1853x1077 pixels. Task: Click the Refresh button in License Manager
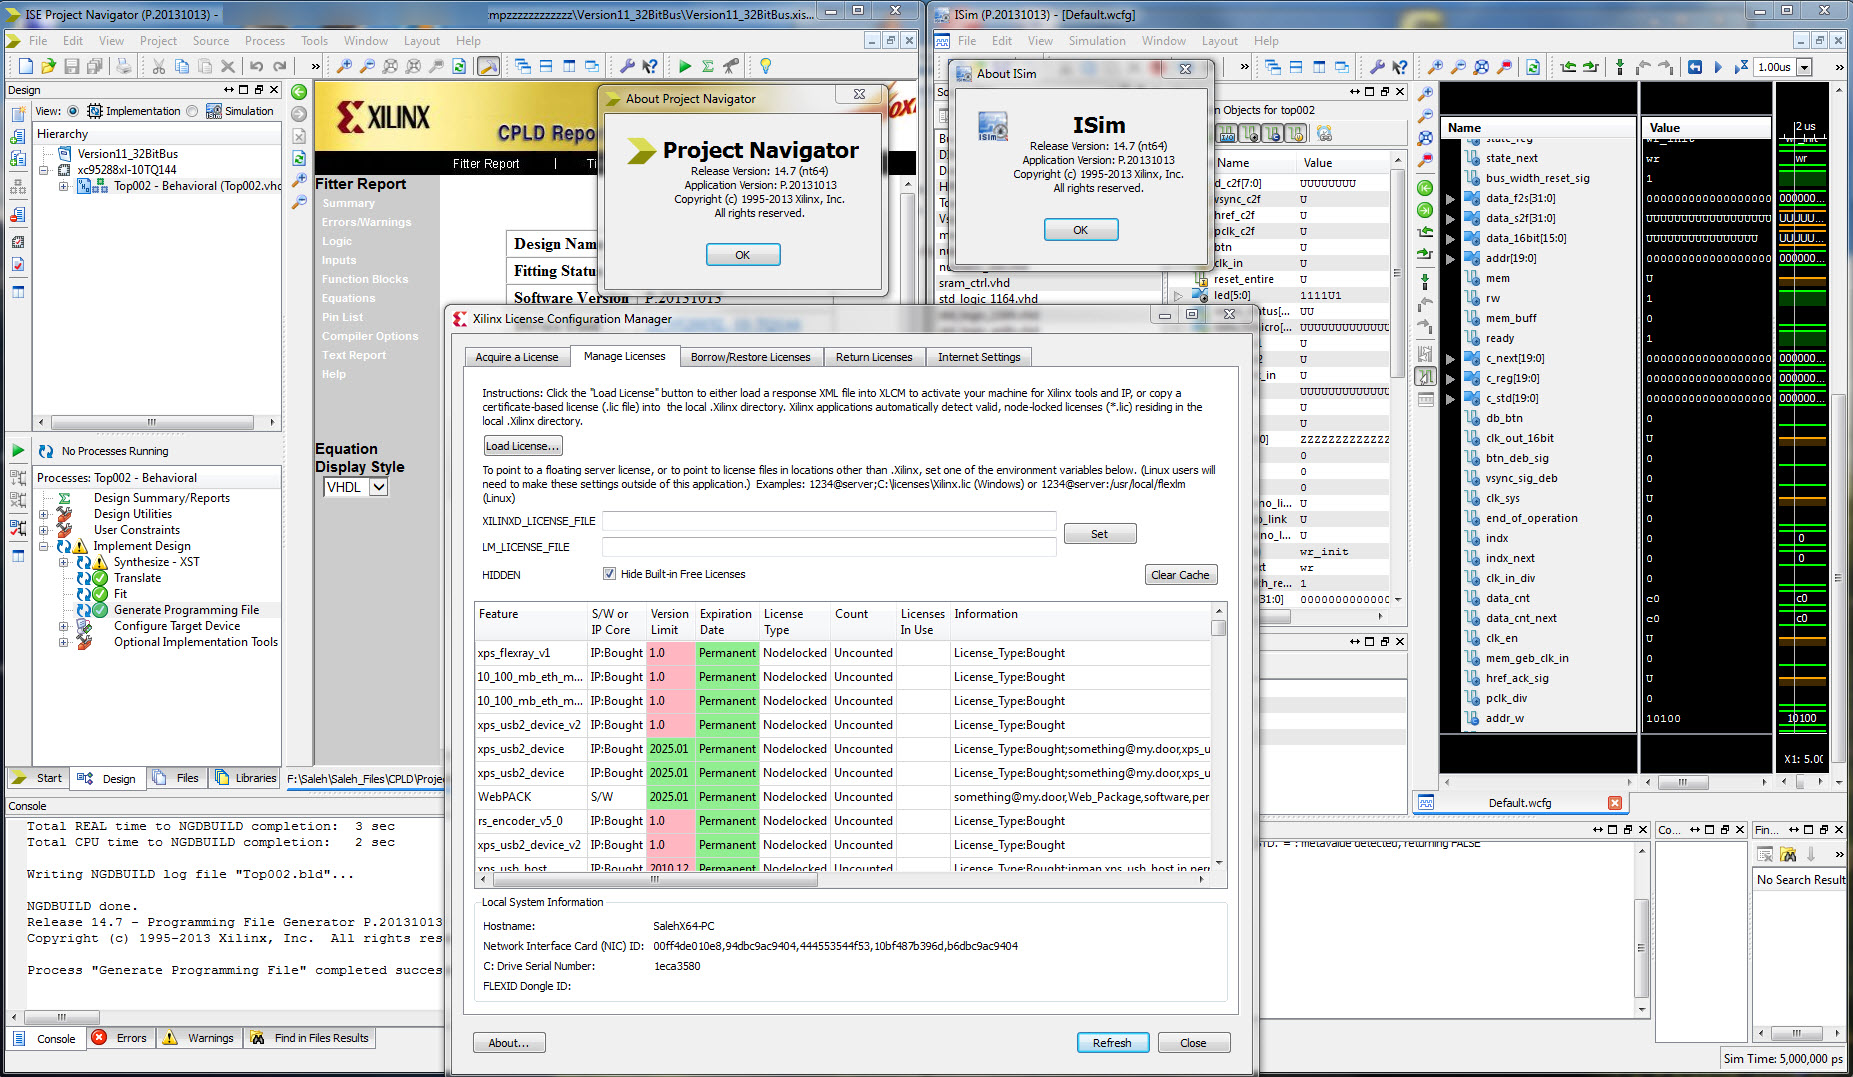(x=1111, y=1043)
